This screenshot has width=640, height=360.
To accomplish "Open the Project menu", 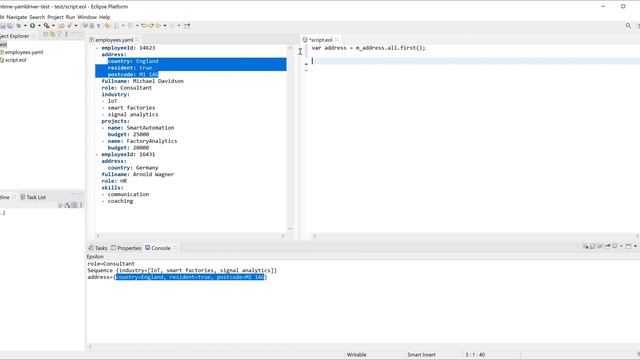I will pos(56,17).
